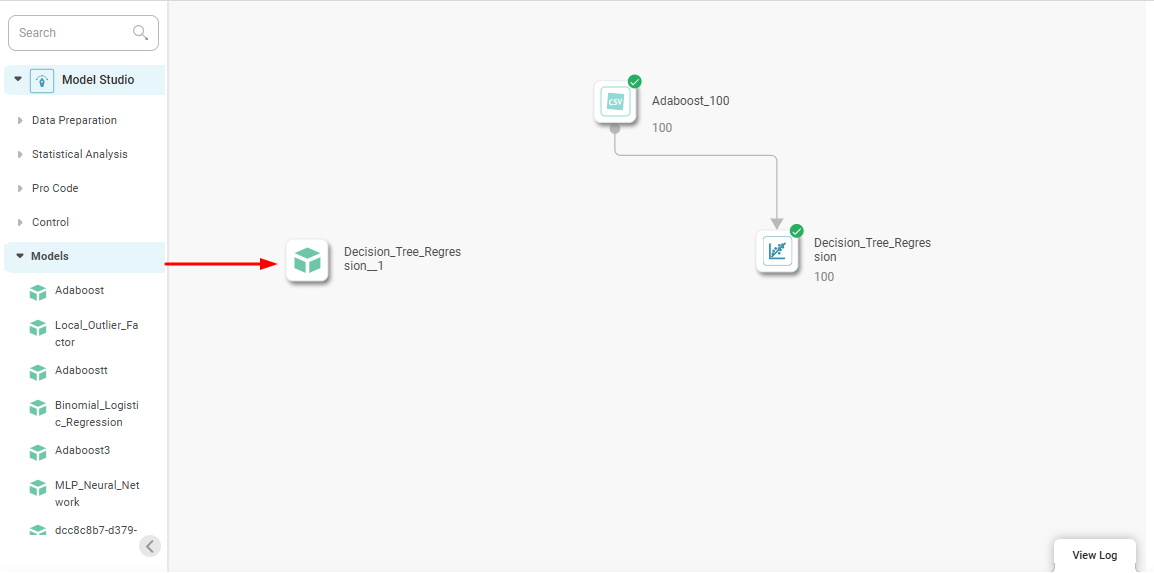Click the Local_Outlier_Factor cube icon

(x=38, y=328)
